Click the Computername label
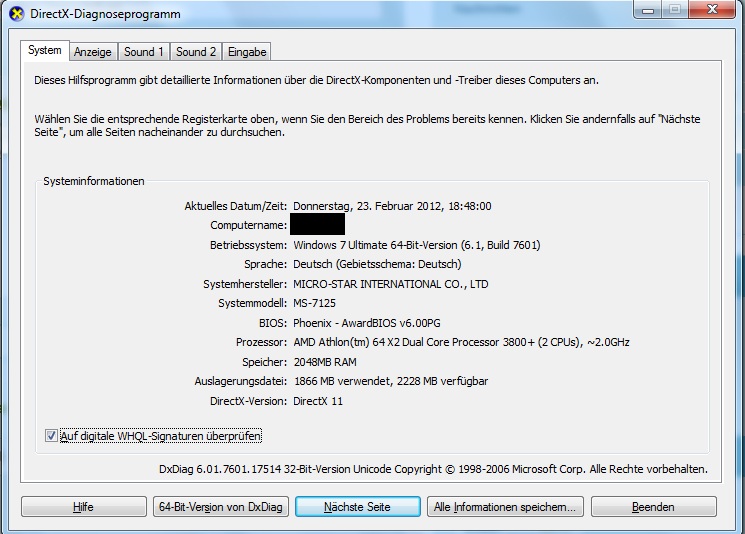Viewport: 745px width, 534px height. point(248,225)
